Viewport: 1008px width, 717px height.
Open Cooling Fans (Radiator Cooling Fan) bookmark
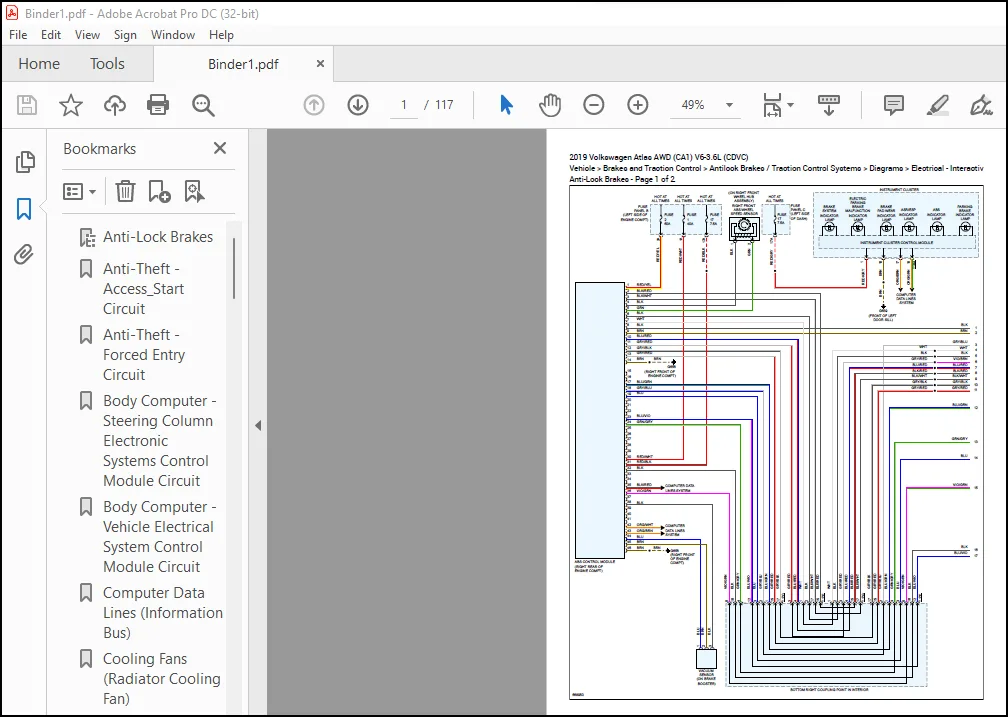pyautogui.click(x=161, y=678)
